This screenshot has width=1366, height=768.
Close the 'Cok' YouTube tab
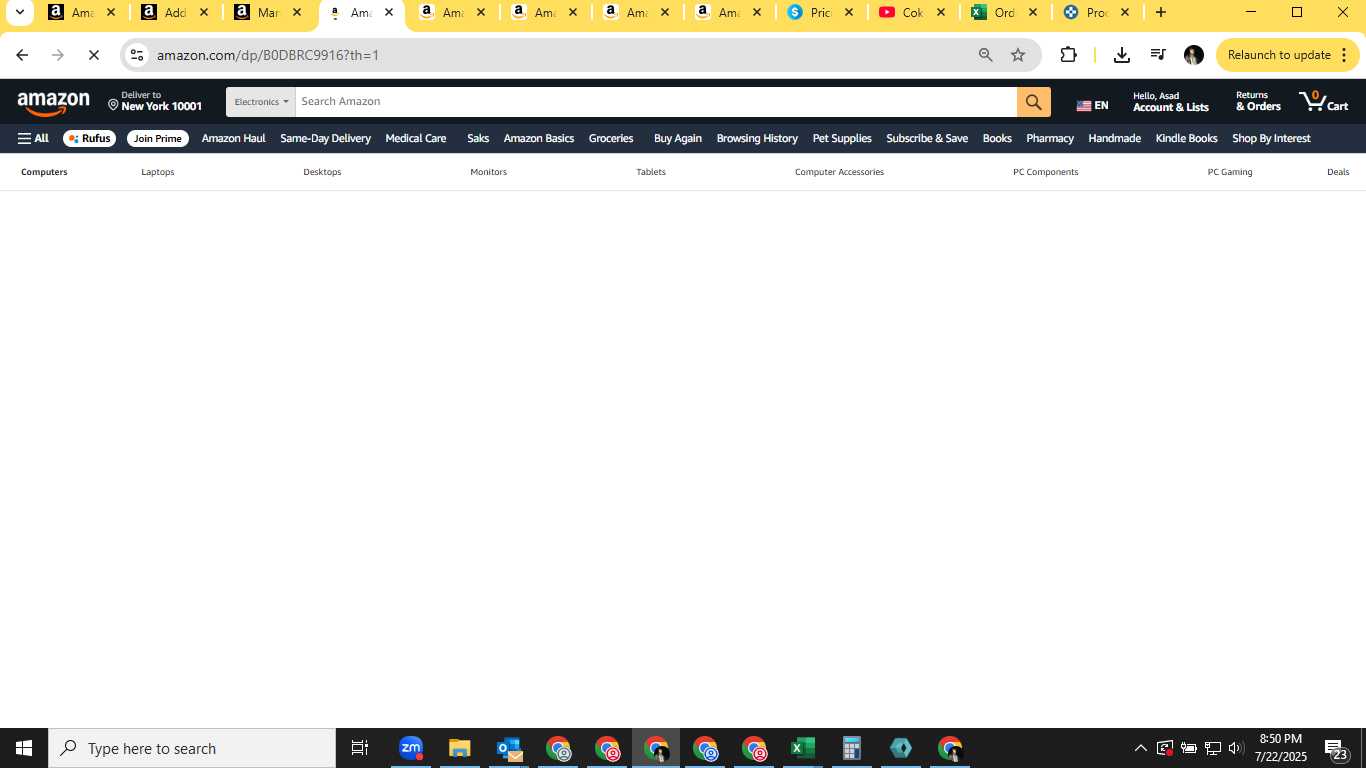[x=941, y=13]
